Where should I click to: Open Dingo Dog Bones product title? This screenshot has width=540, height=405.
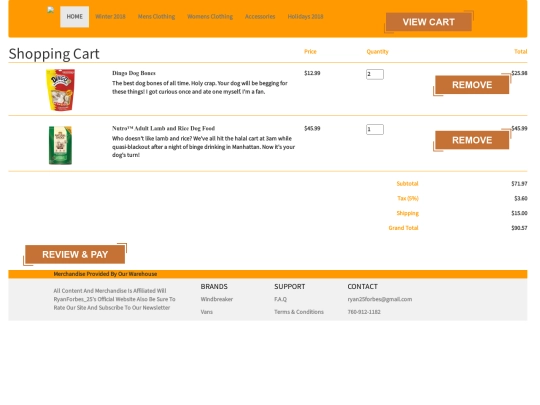(x=134, y=73)
